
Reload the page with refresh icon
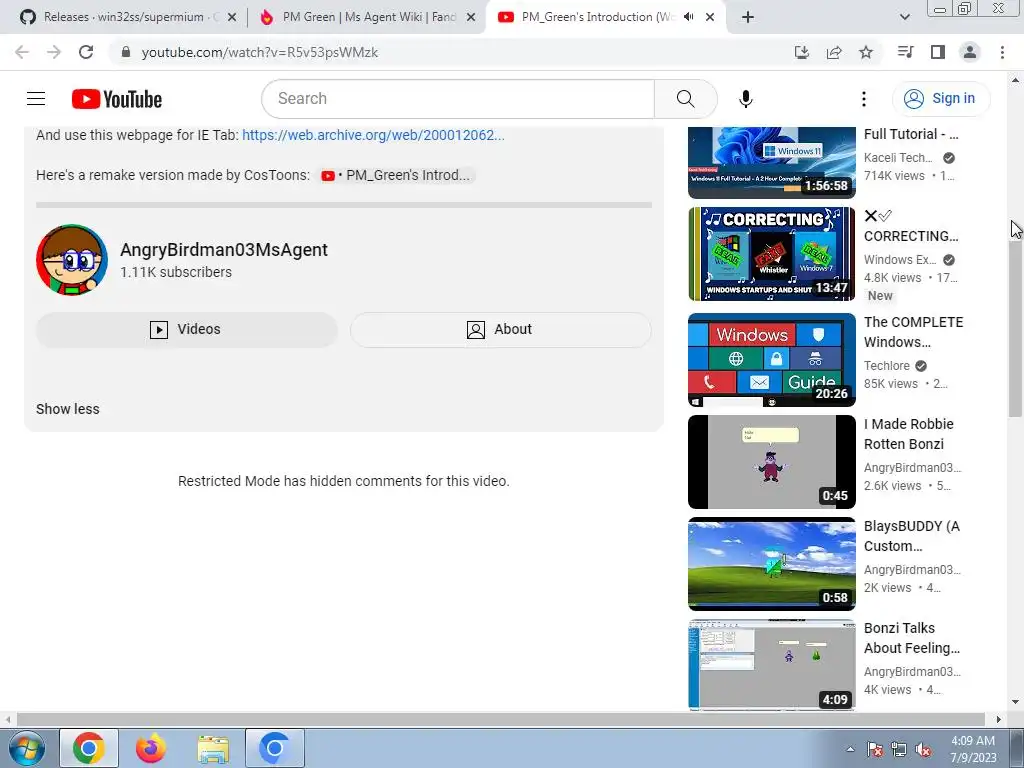86,52
